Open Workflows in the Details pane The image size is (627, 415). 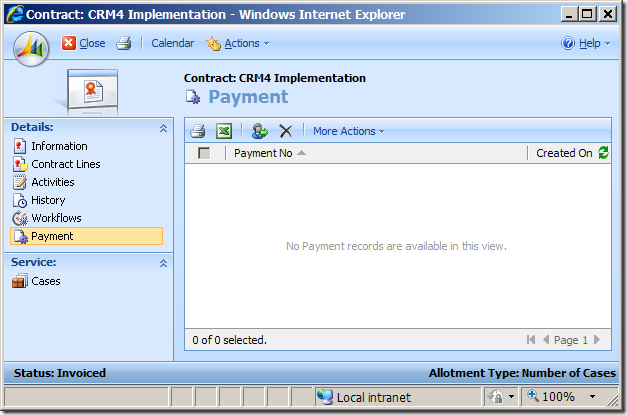tap(56, 218)
